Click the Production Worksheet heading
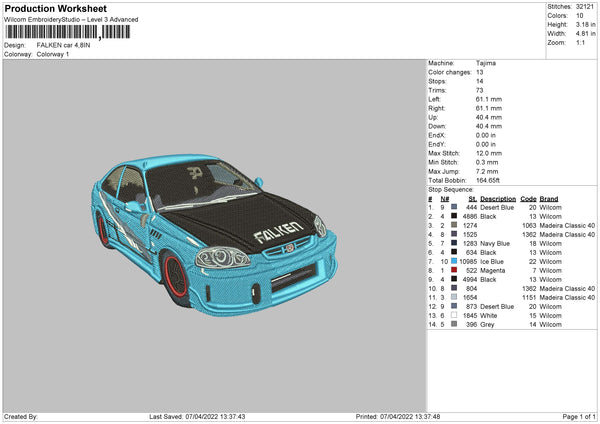This screenshot has height=424, width=600. point(54,9)
